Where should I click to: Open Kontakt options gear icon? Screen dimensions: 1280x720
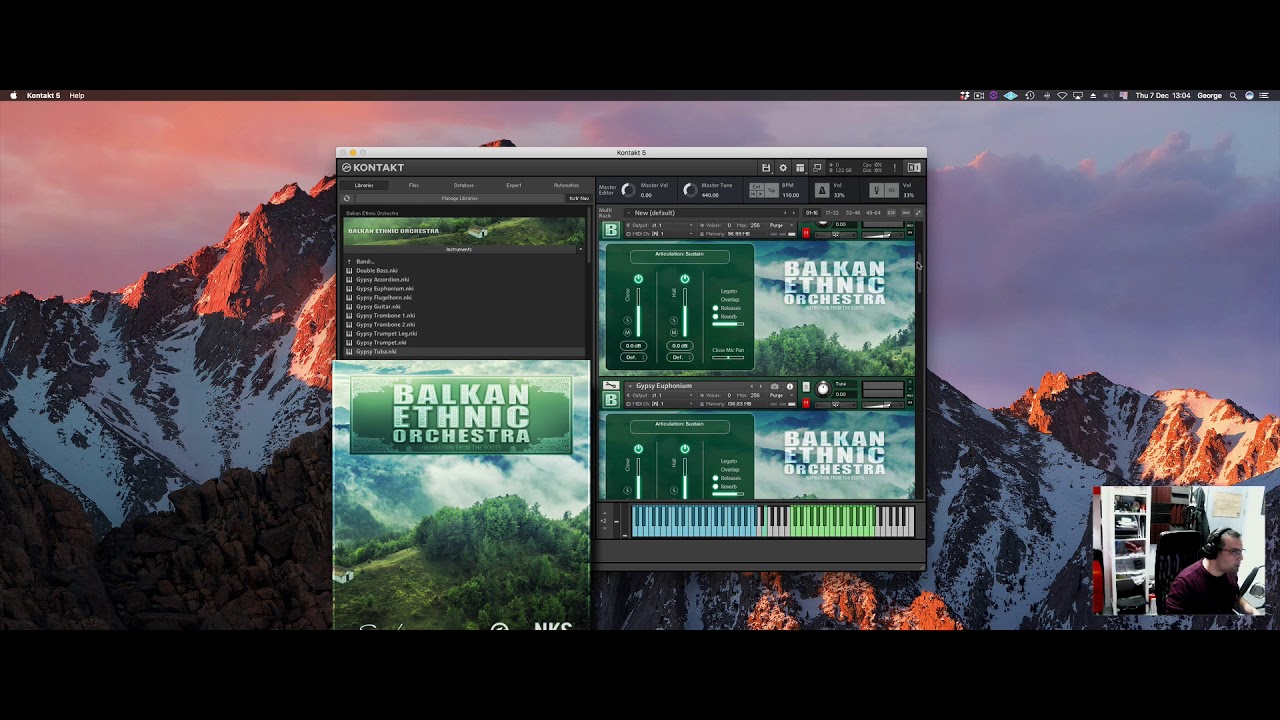[x=783, y=168]
